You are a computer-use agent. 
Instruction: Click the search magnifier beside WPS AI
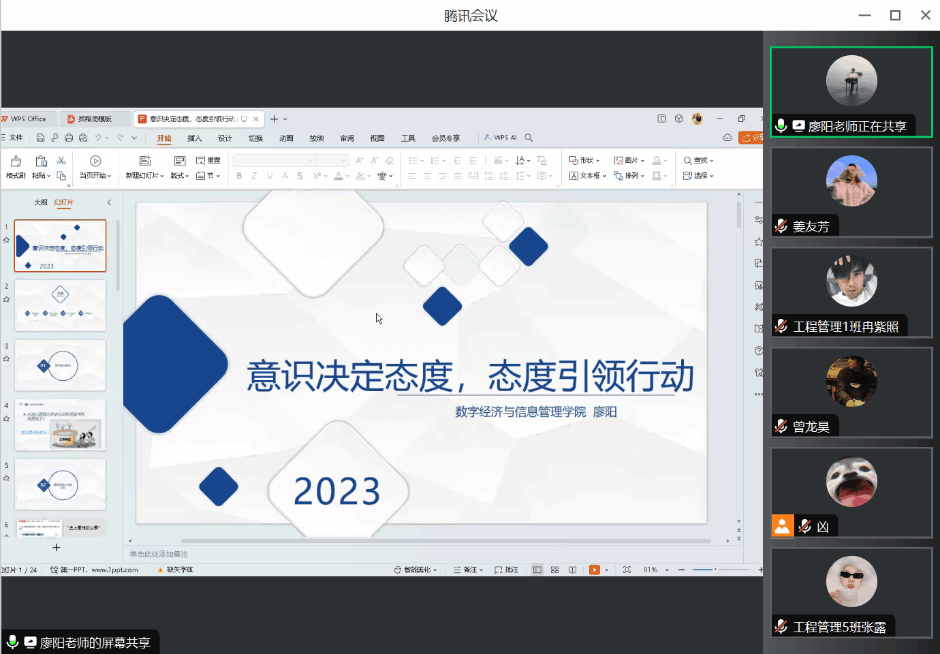529,138
